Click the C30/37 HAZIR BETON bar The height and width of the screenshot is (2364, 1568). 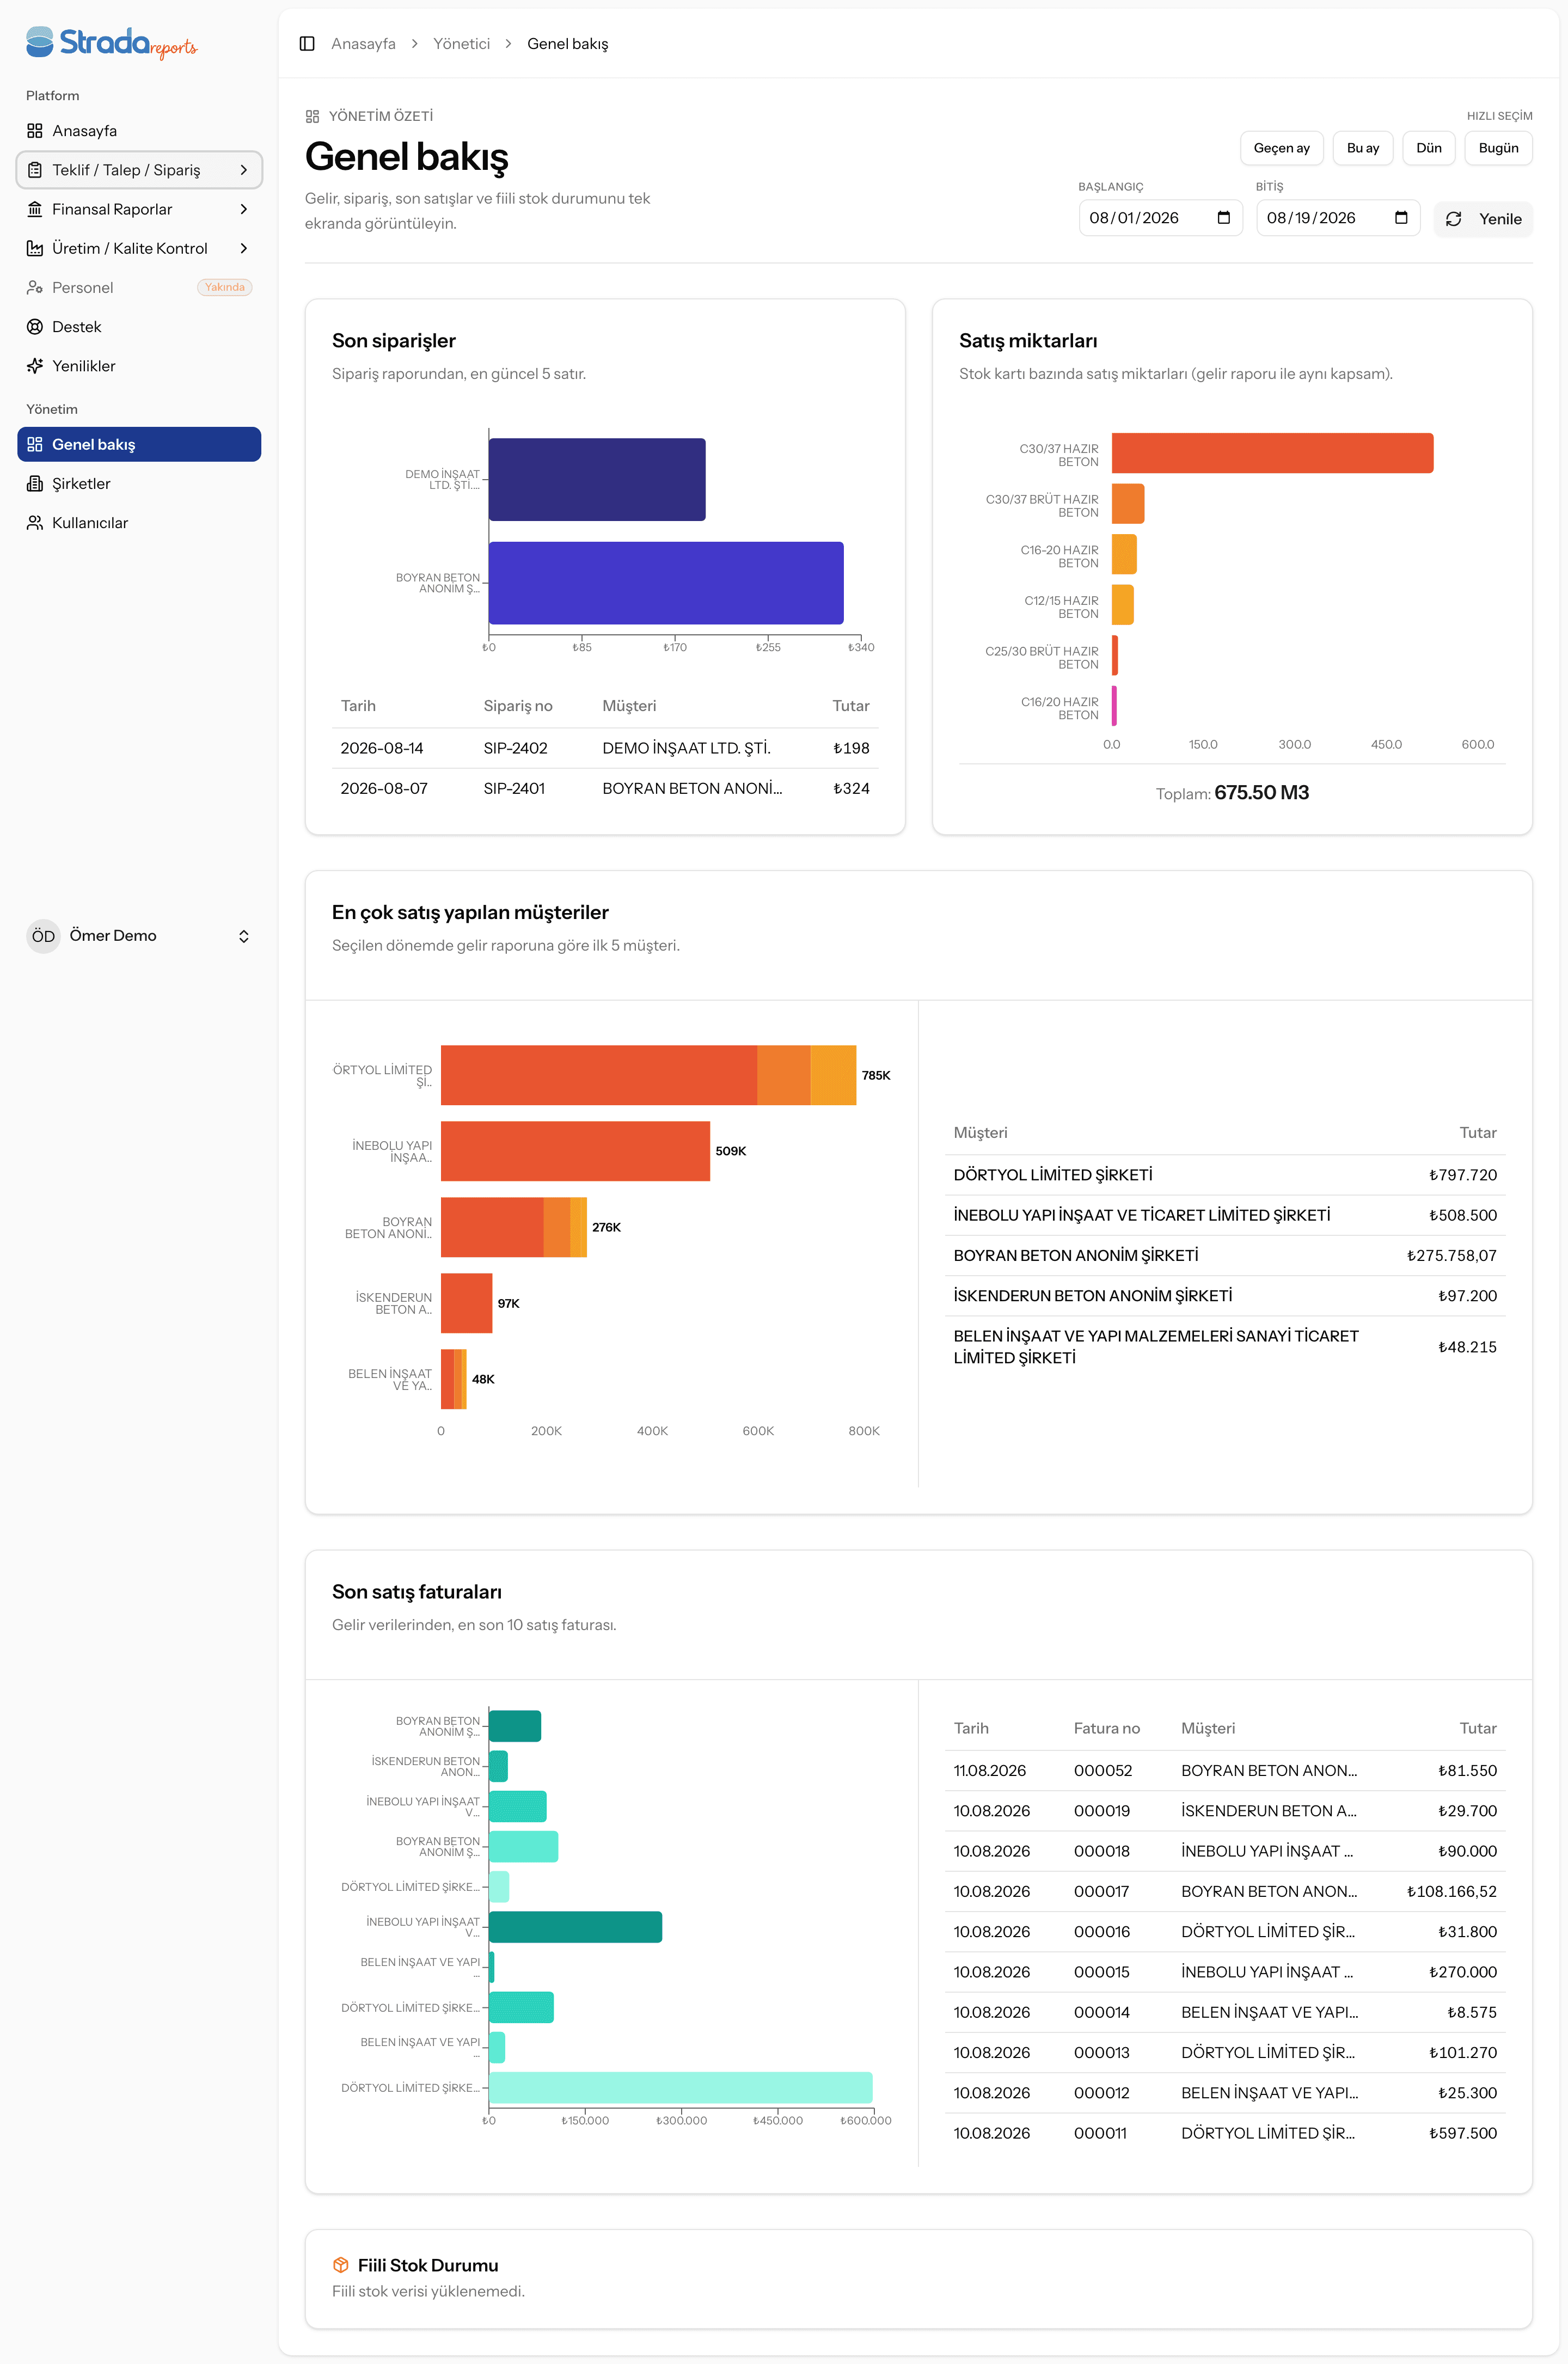click(x=1272, y=453)
